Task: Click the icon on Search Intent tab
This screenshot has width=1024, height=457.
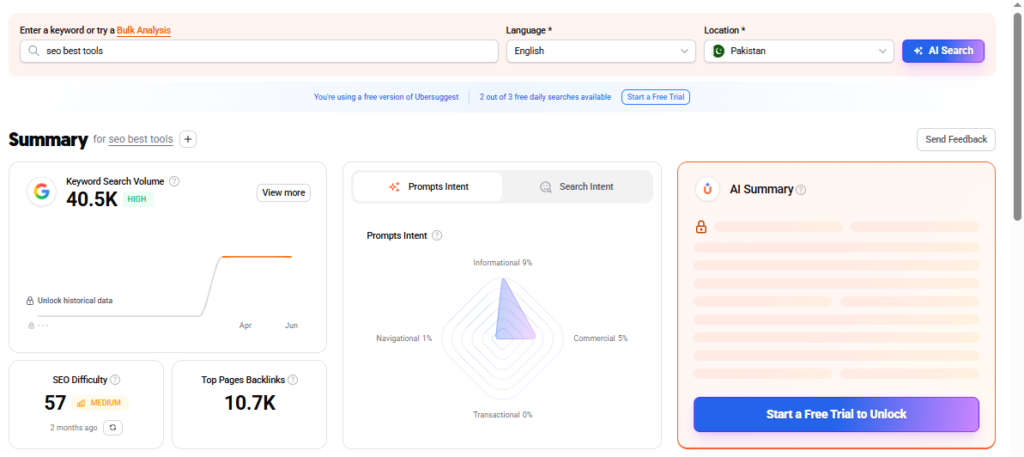Action: [x=546, y=187]
